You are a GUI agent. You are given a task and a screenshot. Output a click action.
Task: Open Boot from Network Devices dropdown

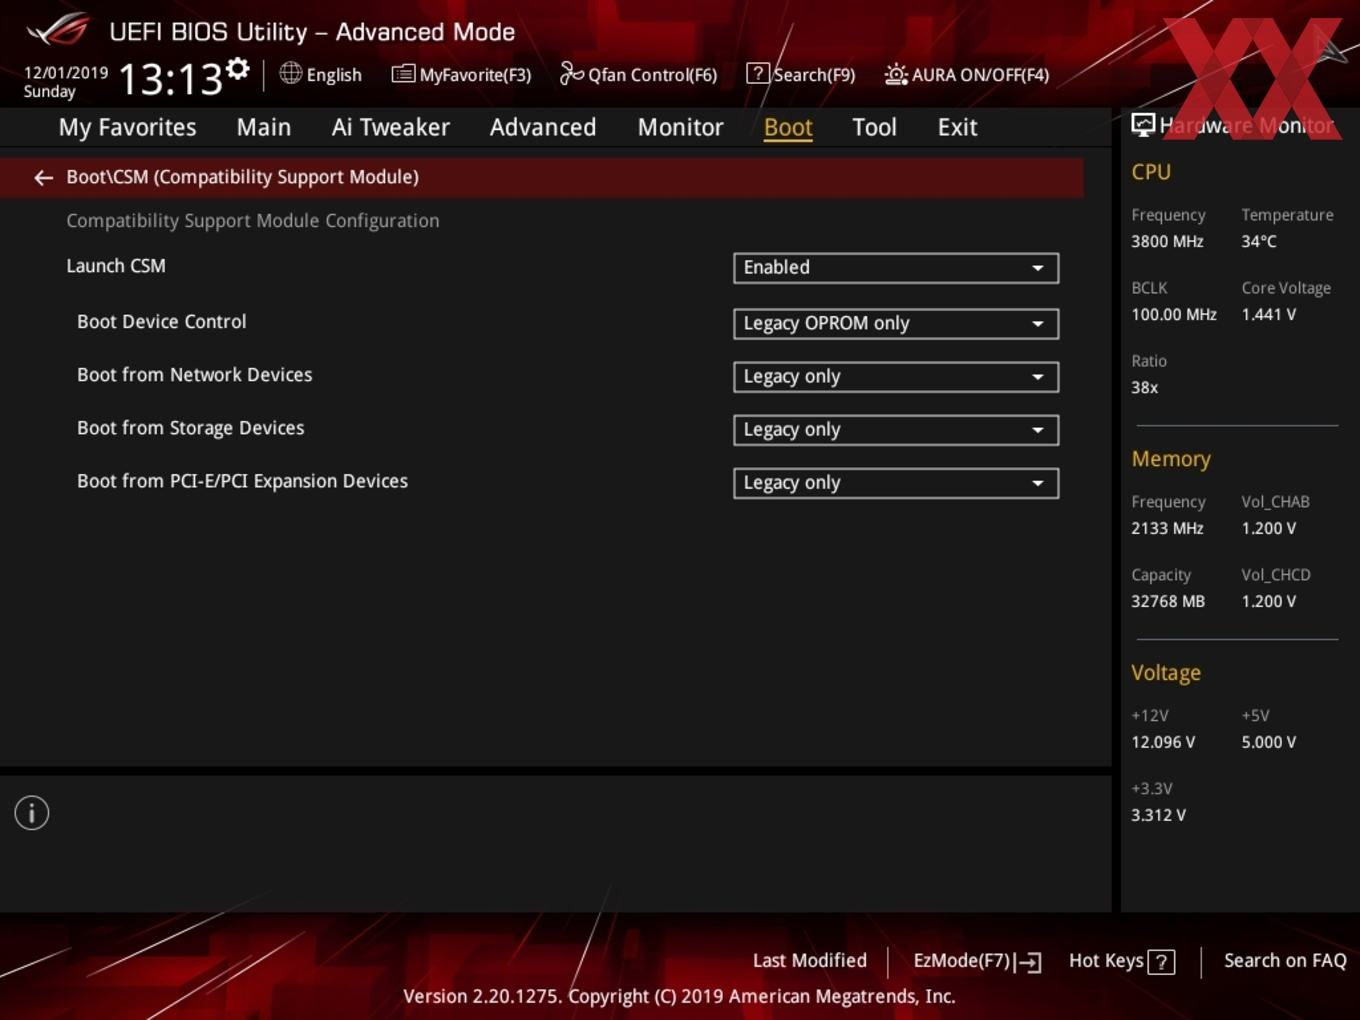tap(896, 377)
